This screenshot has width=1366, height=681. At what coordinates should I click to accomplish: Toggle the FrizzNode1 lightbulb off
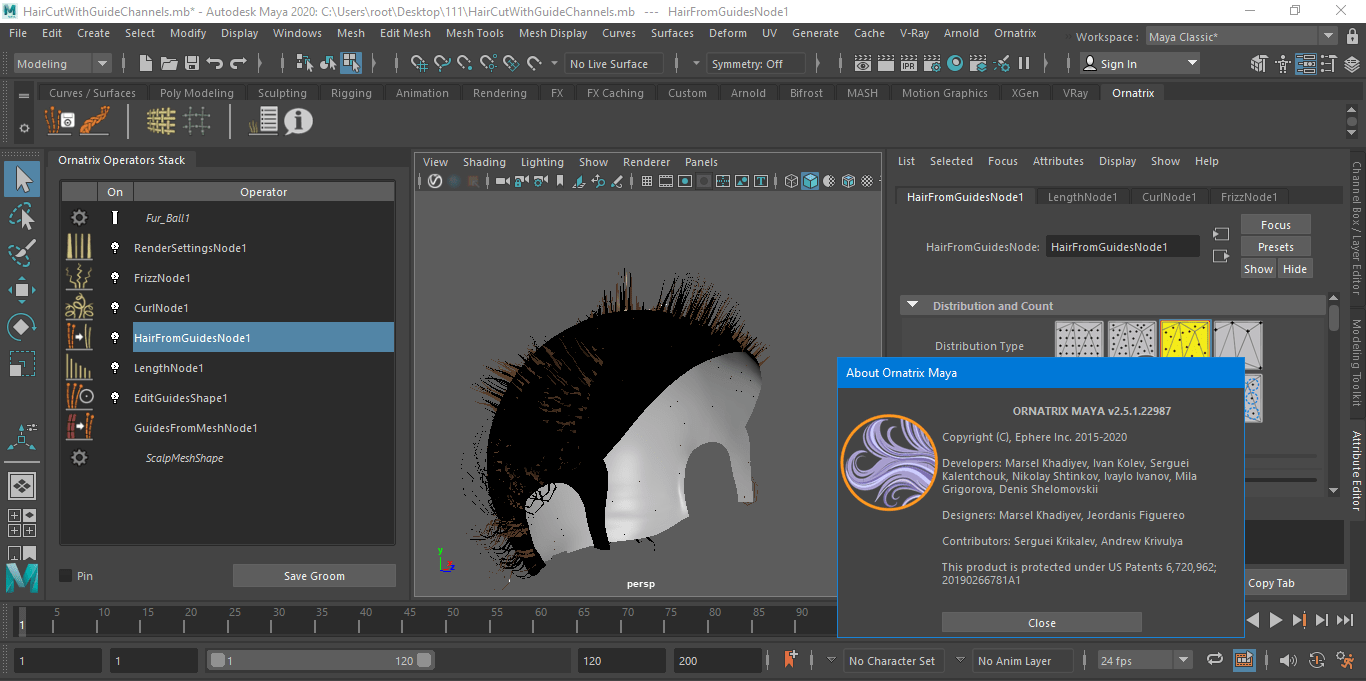(x=115, y=278)
